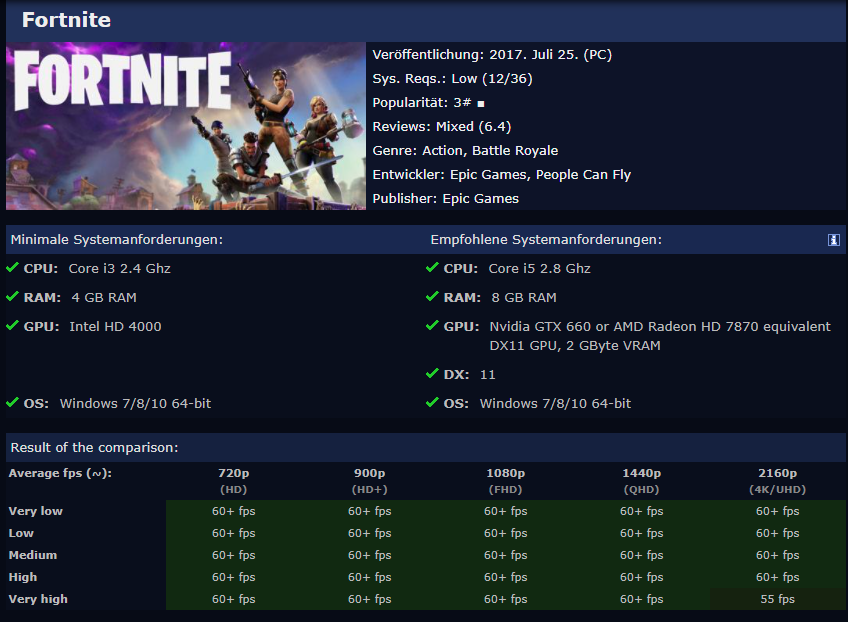The height and width of the screenshot is (622, 848).
Task: Click the Very low row label
Action: point(36,511)
